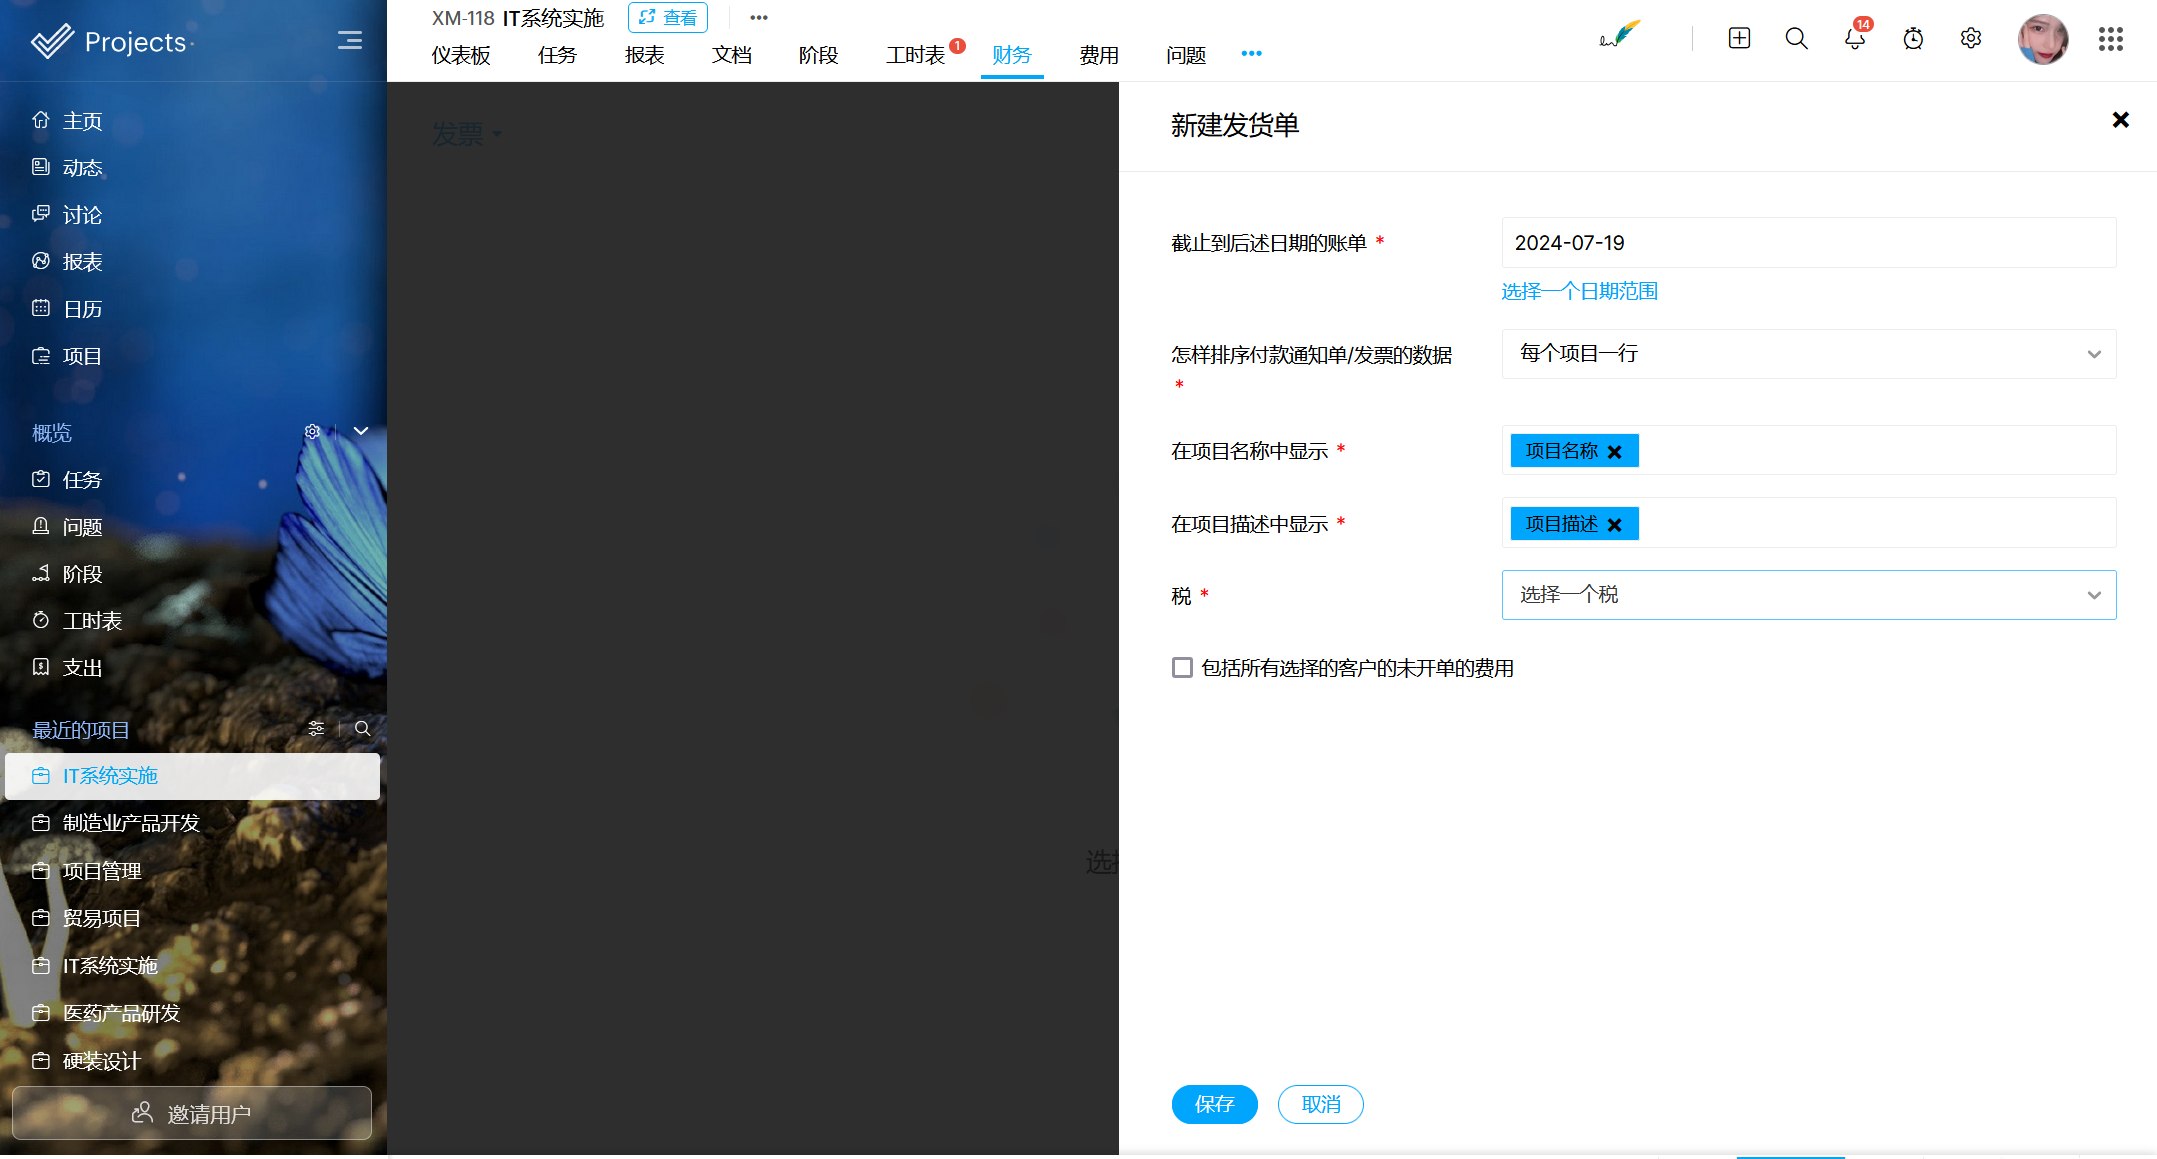Switch to the 问题 tab

coord(1186,55)
